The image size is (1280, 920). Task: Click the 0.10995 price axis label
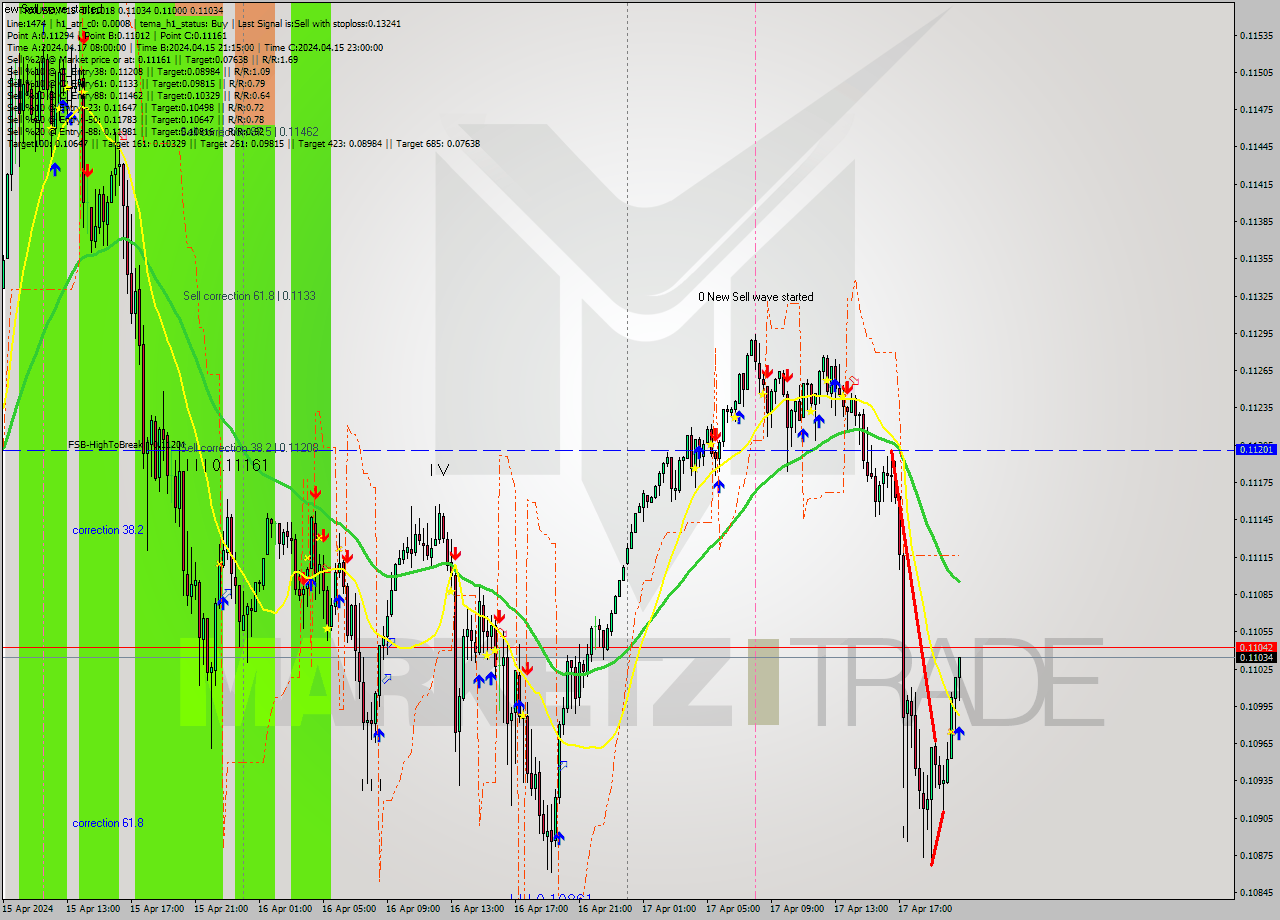(x=1257, y=706)
